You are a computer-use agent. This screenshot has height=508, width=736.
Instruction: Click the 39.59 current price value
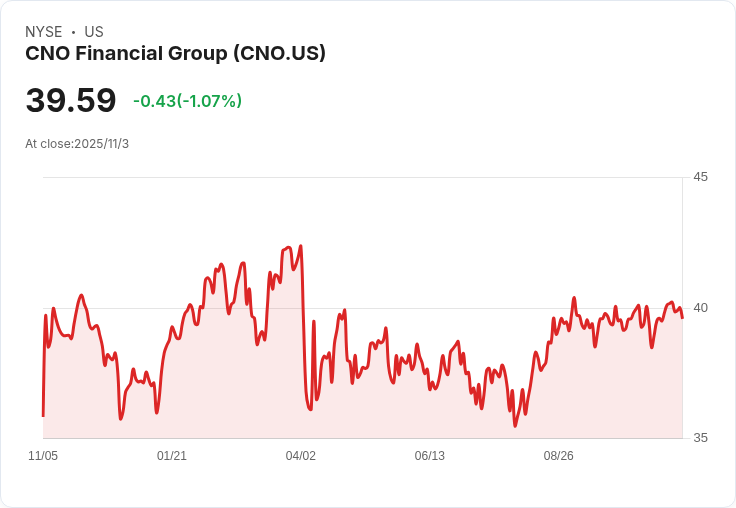click(71, 101)
